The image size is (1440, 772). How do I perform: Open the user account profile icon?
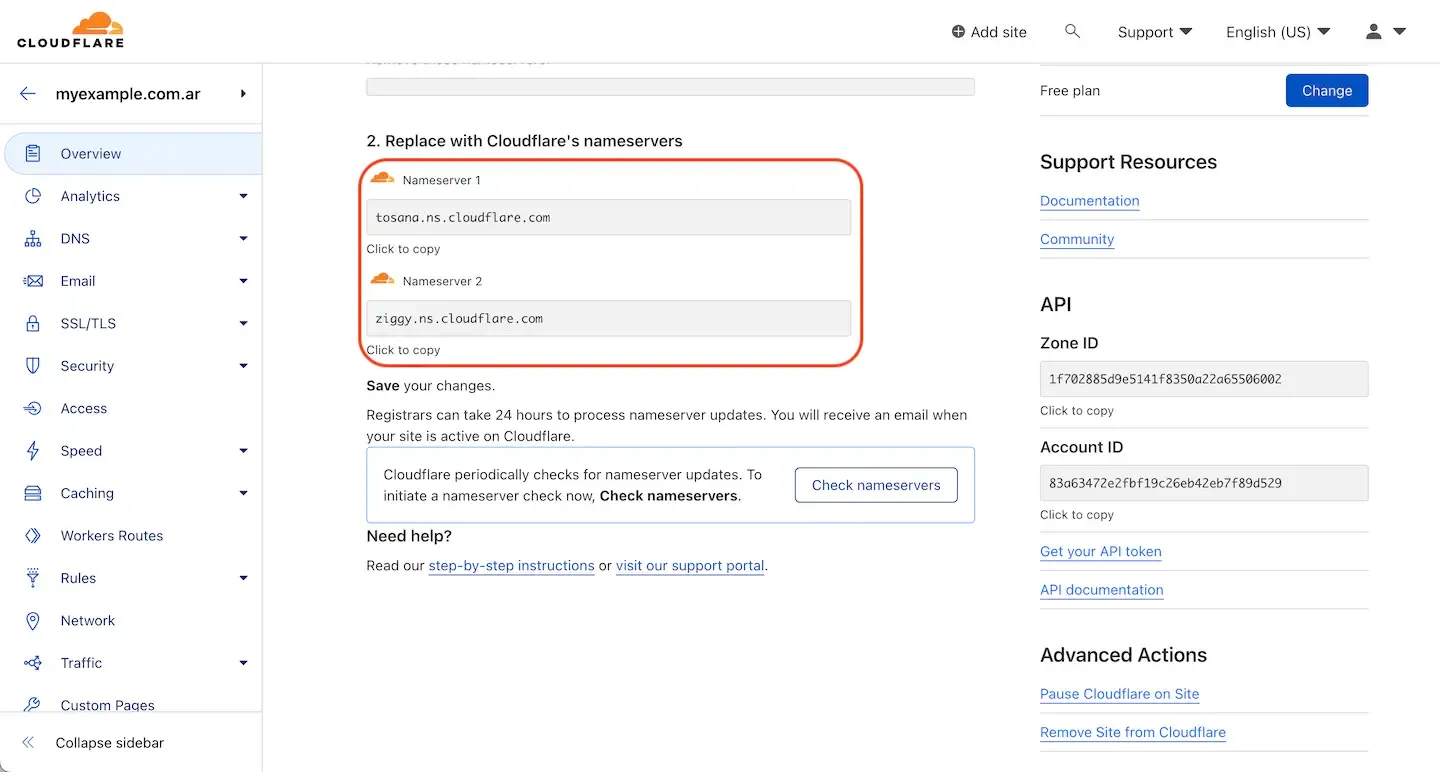1374,32
